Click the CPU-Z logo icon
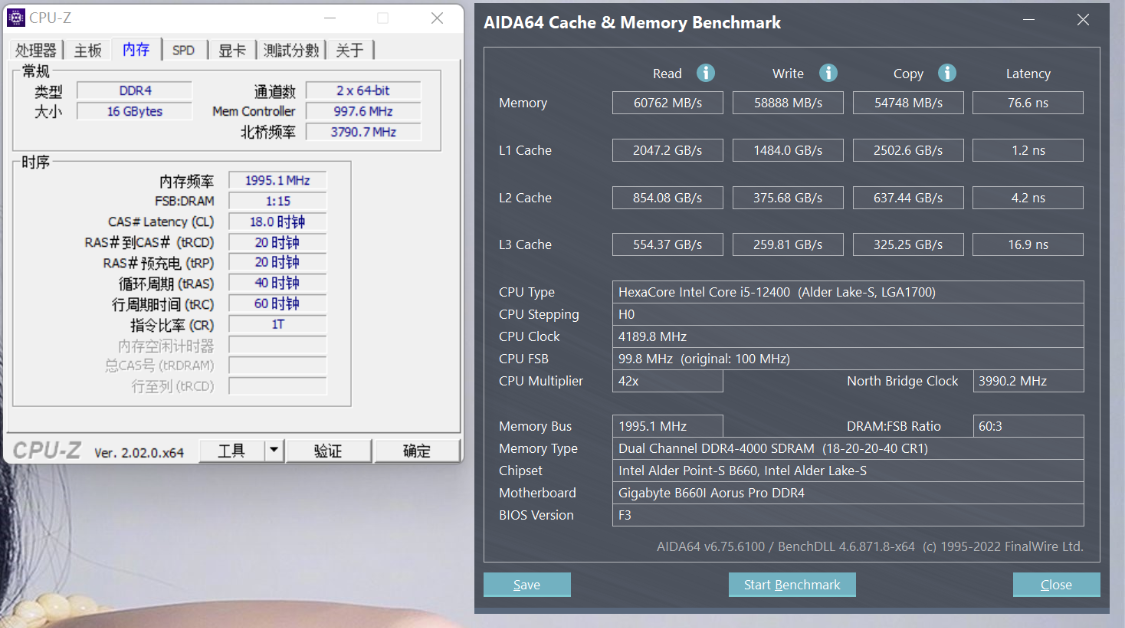This screenshot has height=628, width=1125. click(x=14, y=17)
